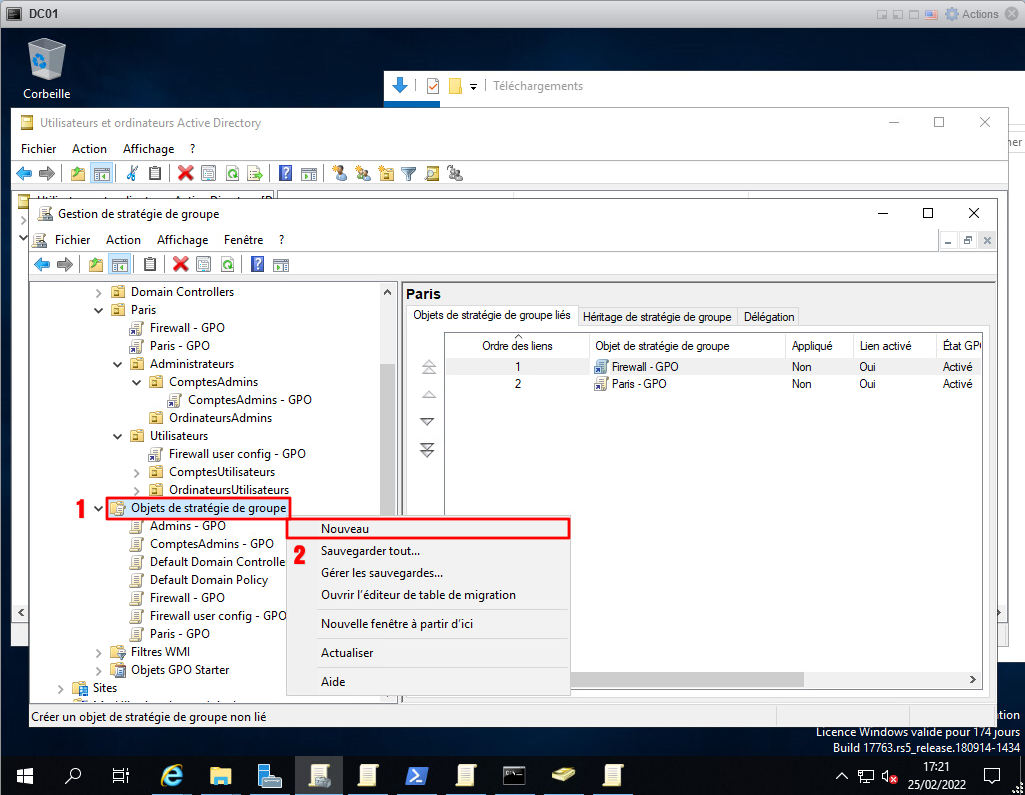Image resolution: width=1025 pixels, height=795 pixels.
Task: Expand the Sites tree node
Action: point(60,688)
